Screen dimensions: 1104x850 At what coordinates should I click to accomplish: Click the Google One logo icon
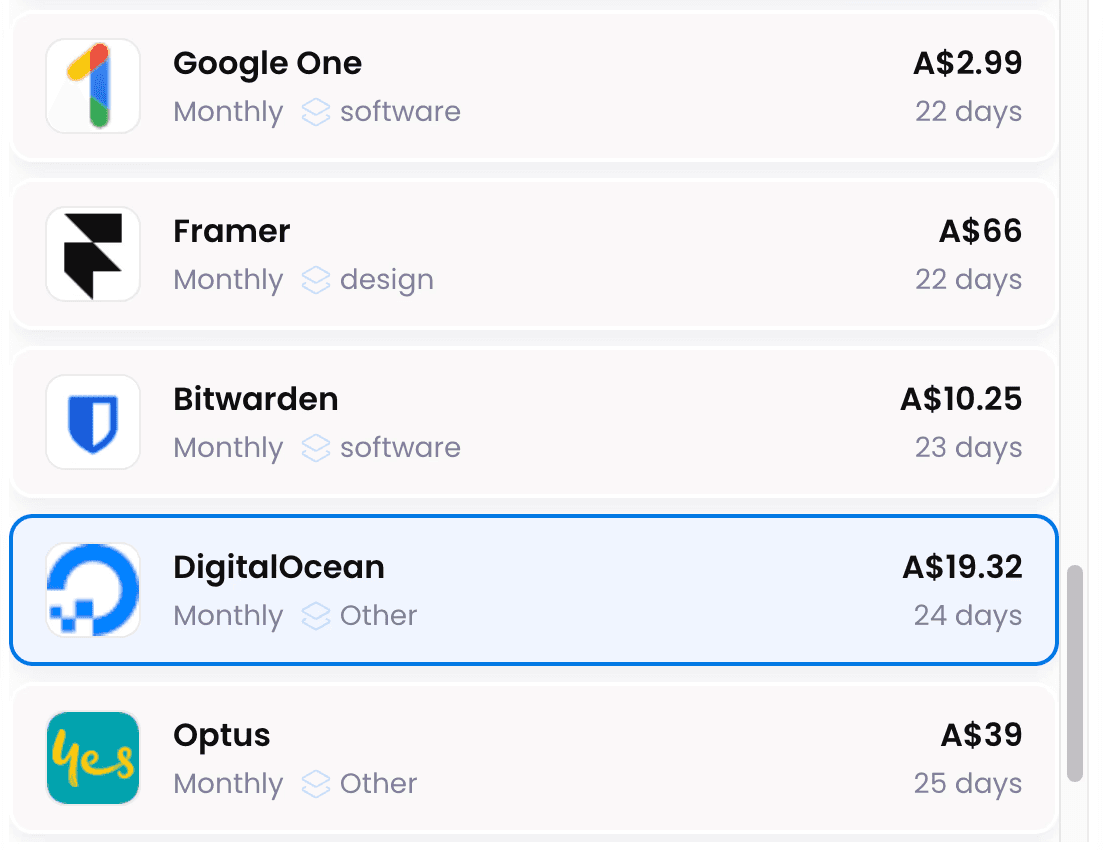click(93, 86)
